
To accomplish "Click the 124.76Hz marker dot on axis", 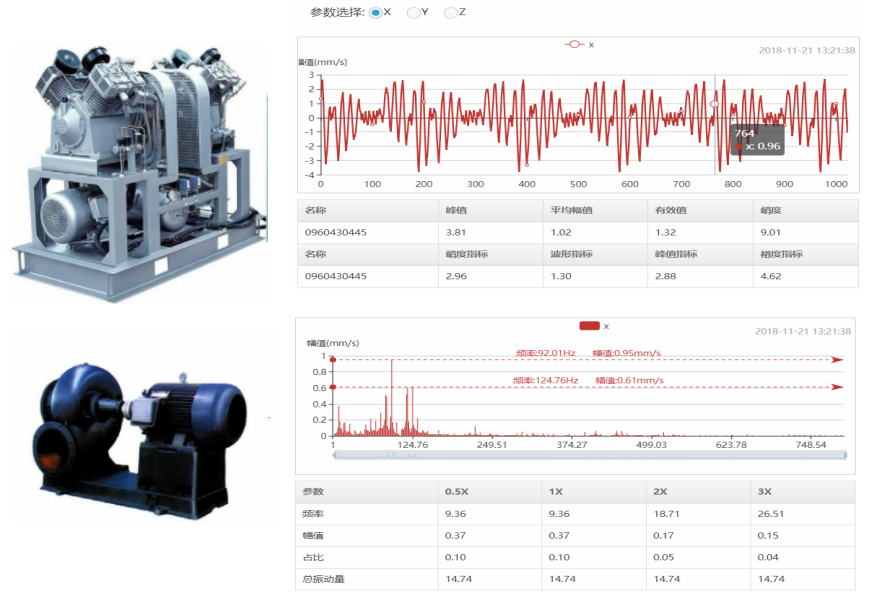I will 333,387.
